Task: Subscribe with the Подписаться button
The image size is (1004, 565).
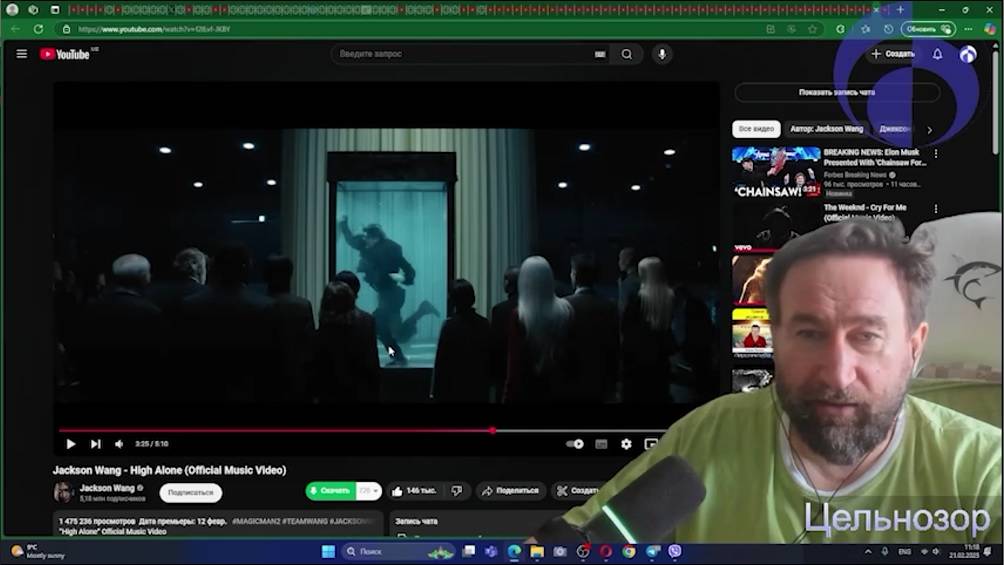Action: coord(190,493)
